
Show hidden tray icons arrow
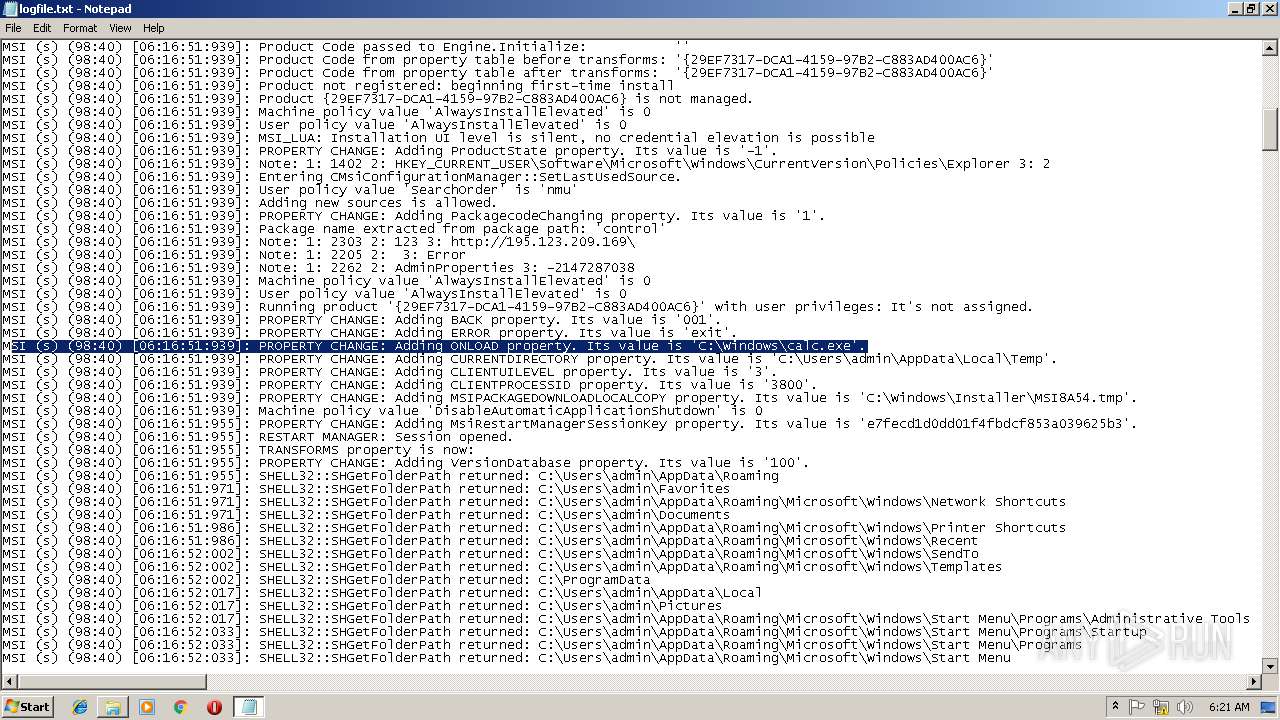point(1115,707)
